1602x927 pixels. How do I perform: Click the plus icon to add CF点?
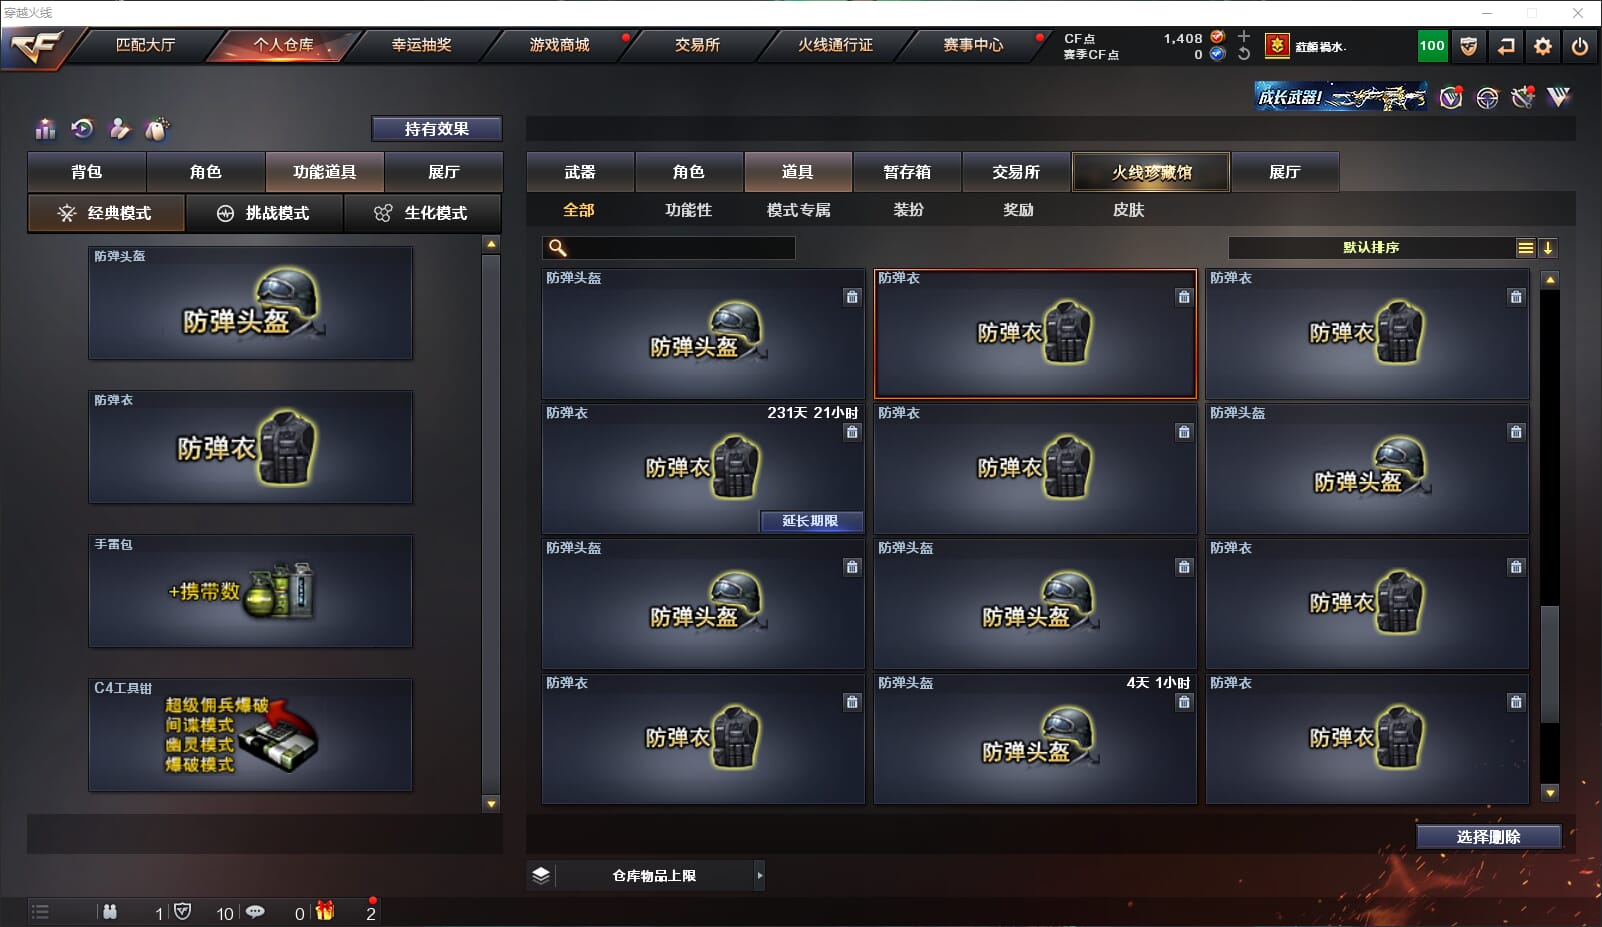(x=1244, y=37)
